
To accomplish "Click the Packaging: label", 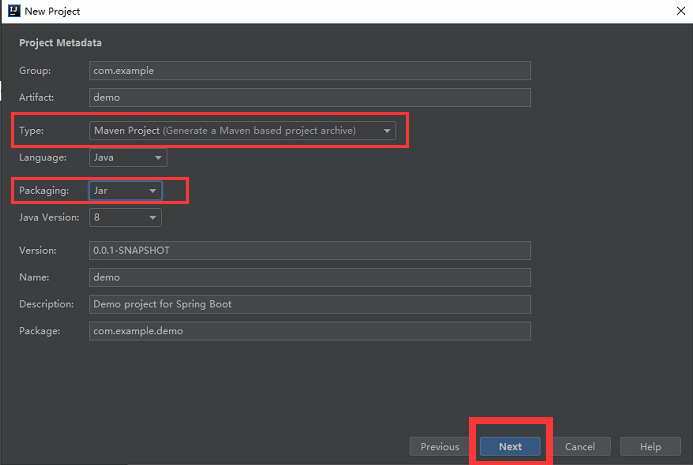I will point(44,191).
